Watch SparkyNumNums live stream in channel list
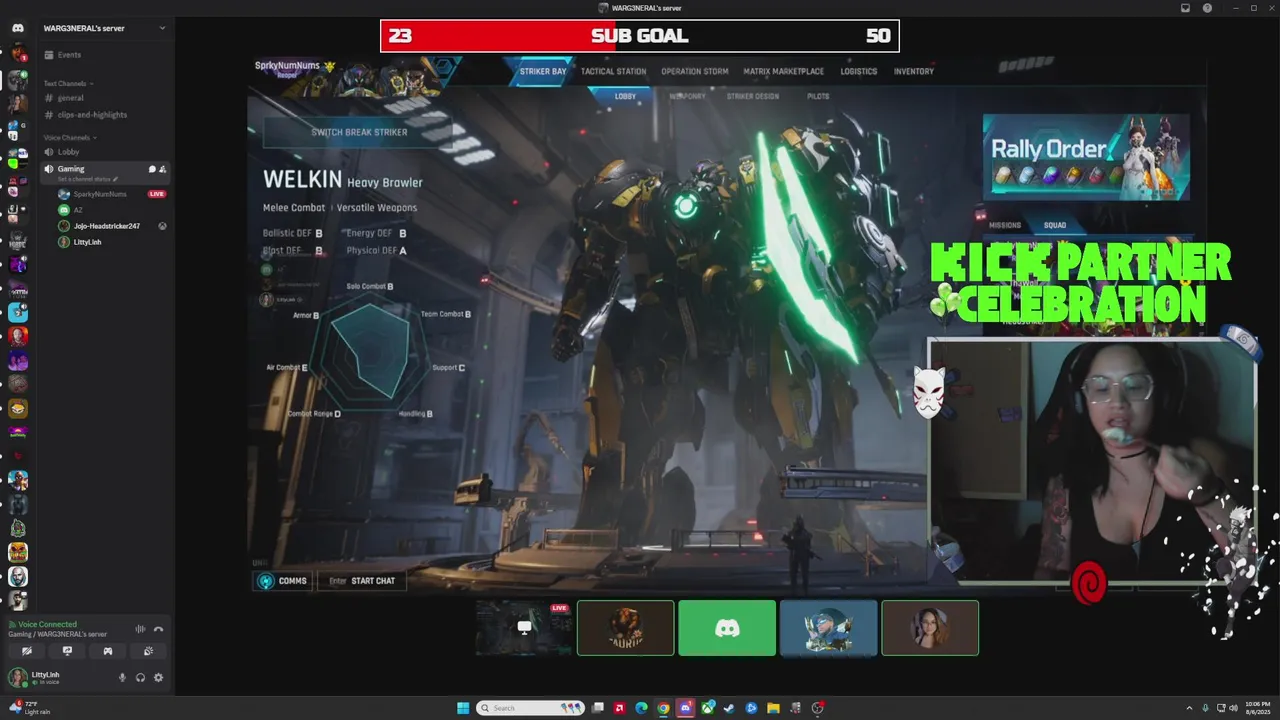The width and height of the screenshot is (1280, 720). [157, 194]
